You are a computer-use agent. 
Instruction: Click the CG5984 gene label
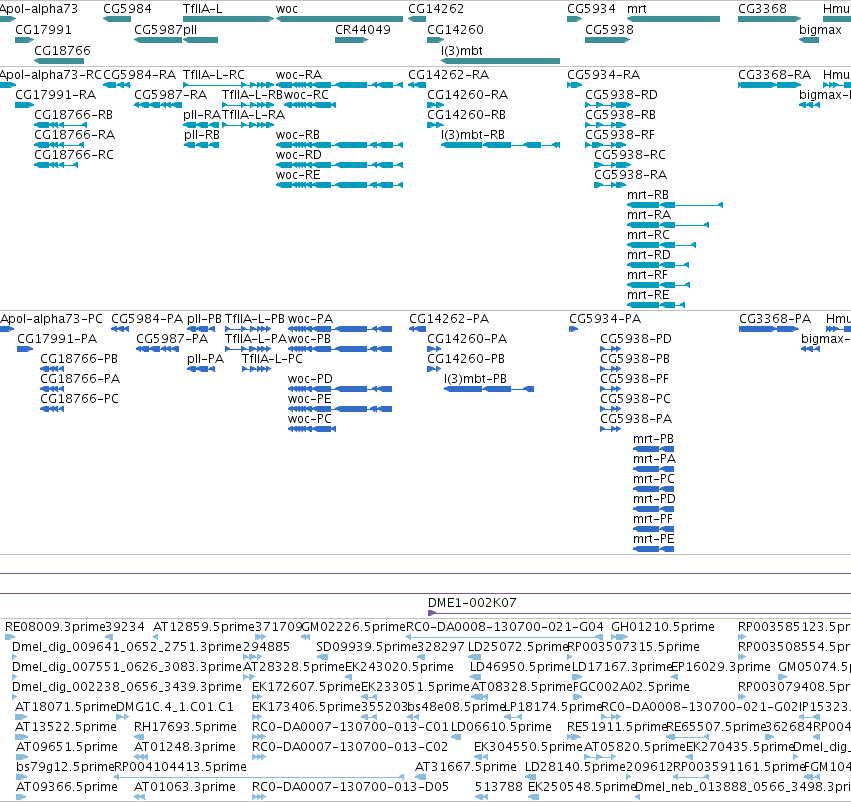(x=127, y=9)
